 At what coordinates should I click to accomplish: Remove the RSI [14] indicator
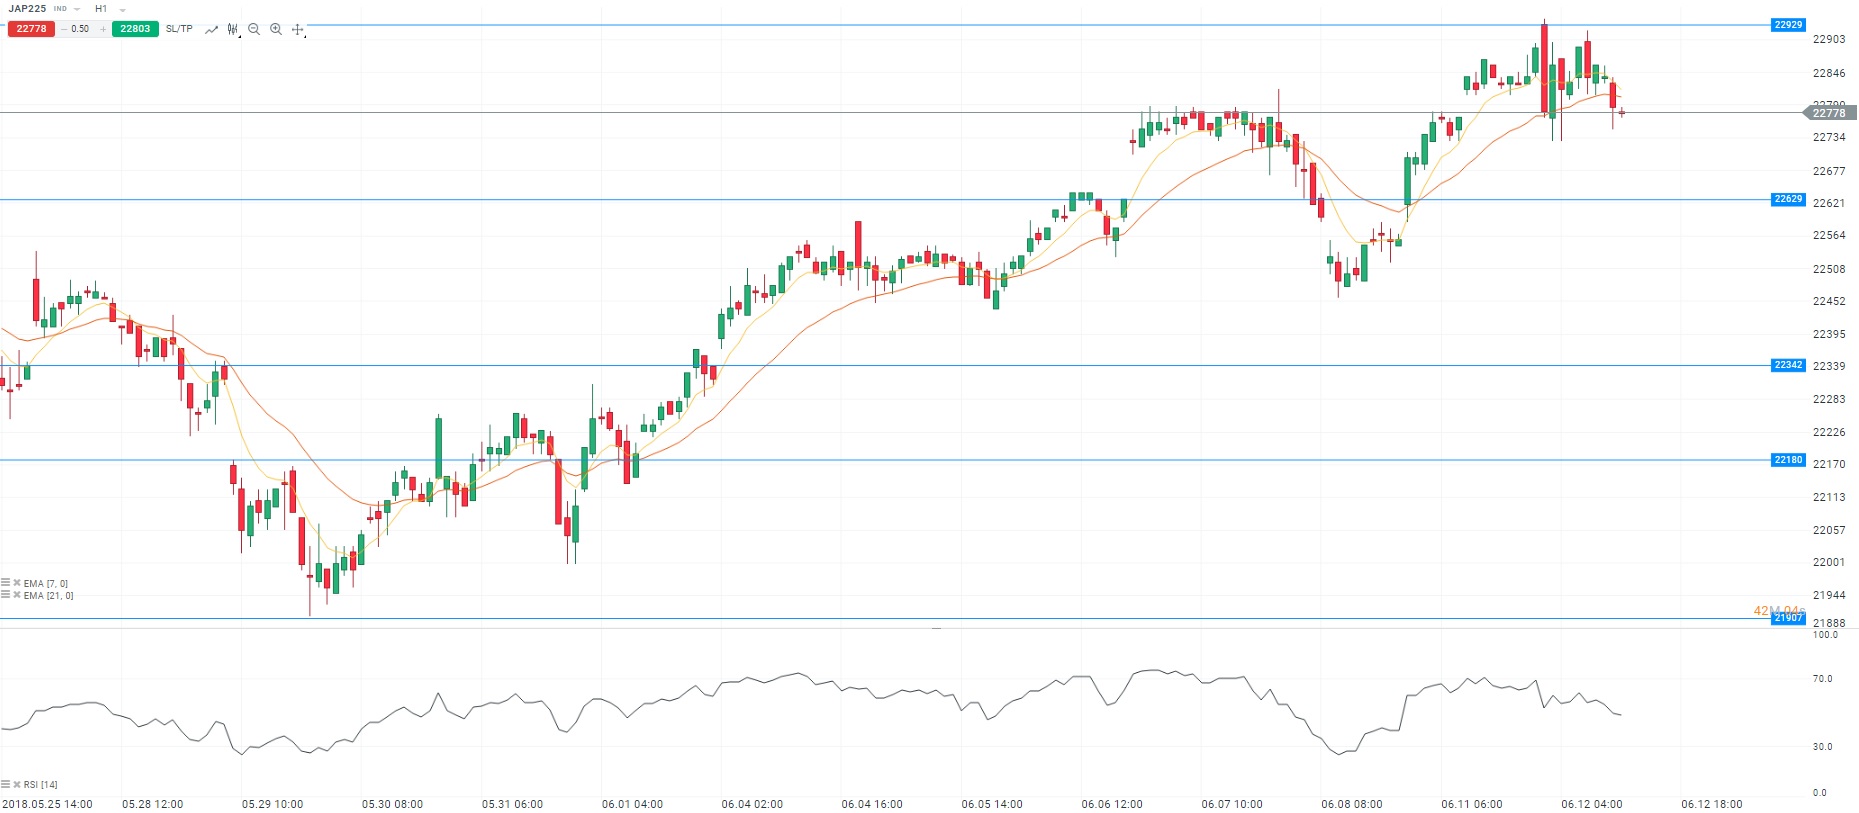tap(17, 785)
